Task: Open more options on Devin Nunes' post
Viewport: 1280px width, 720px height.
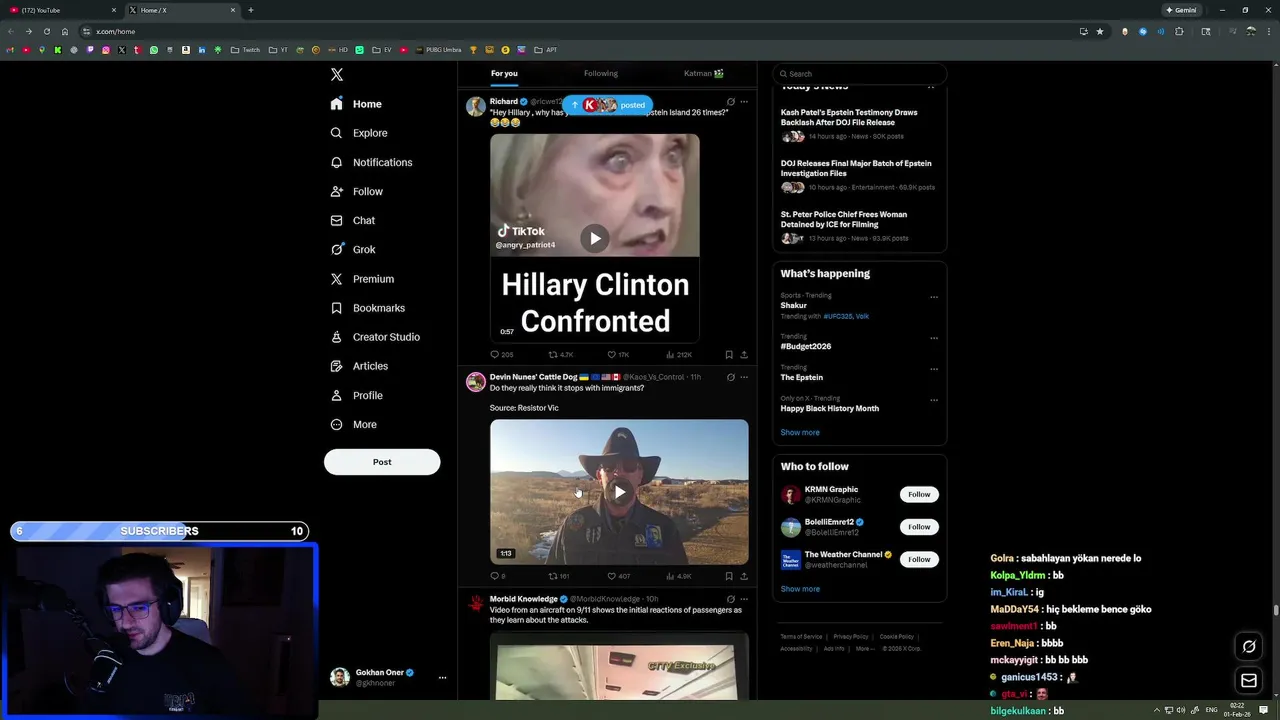Action: (x=744, y=377)
